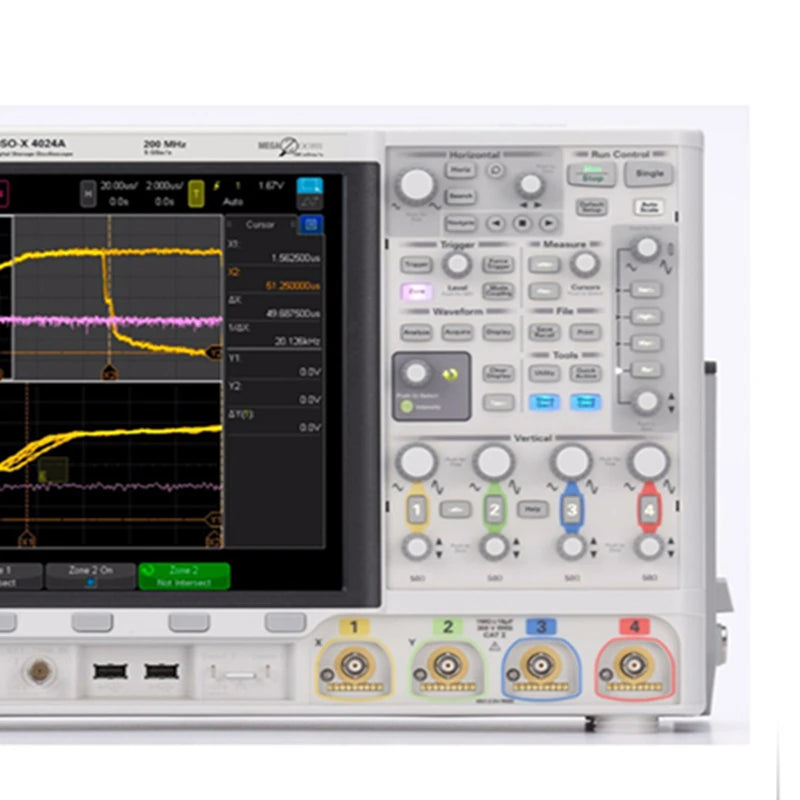
Task: Push the Search button in Horizontal section
Action: click(x=460, y=196)
